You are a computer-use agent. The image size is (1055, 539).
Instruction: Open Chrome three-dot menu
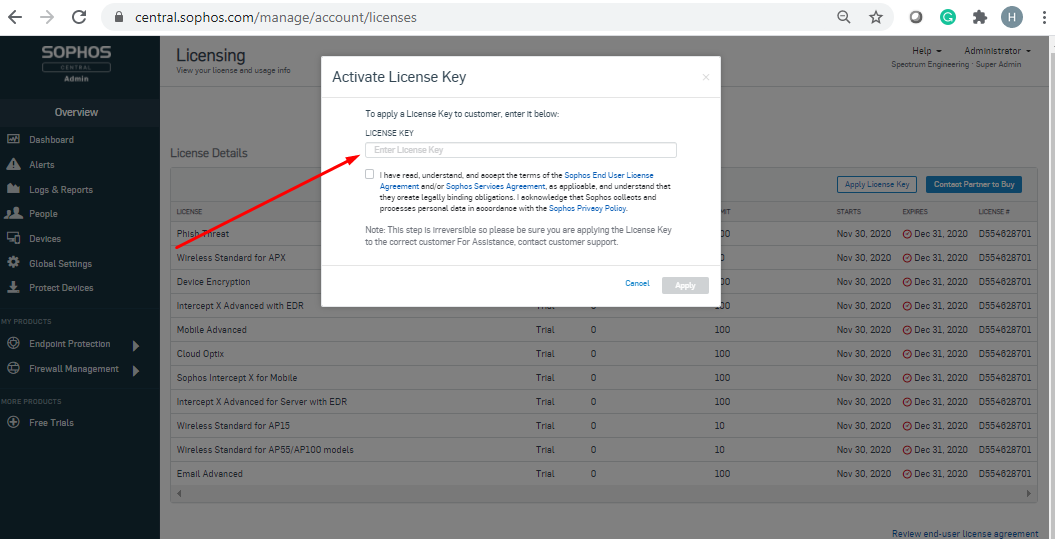(1044, 17)
